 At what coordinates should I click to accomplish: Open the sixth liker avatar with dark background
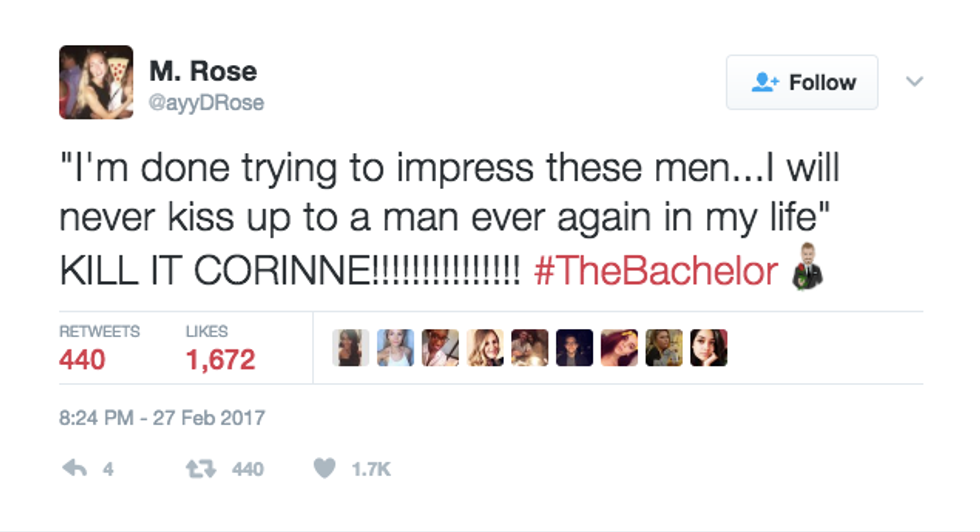click(575, 348)
